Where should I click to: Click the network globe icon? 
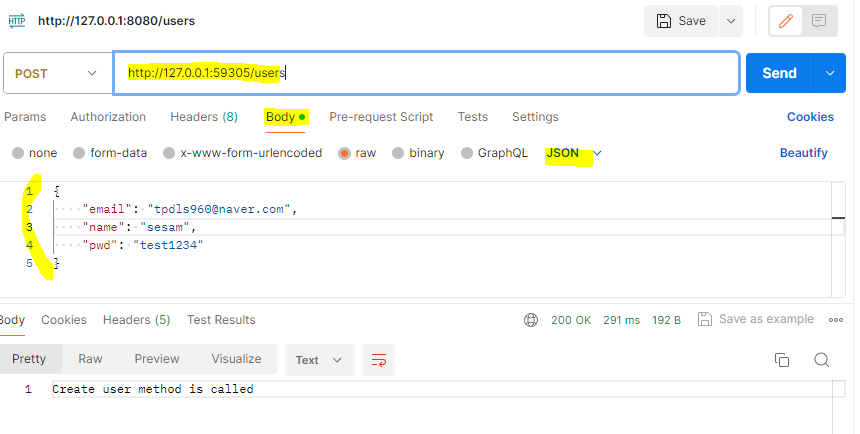click(531, 320)
